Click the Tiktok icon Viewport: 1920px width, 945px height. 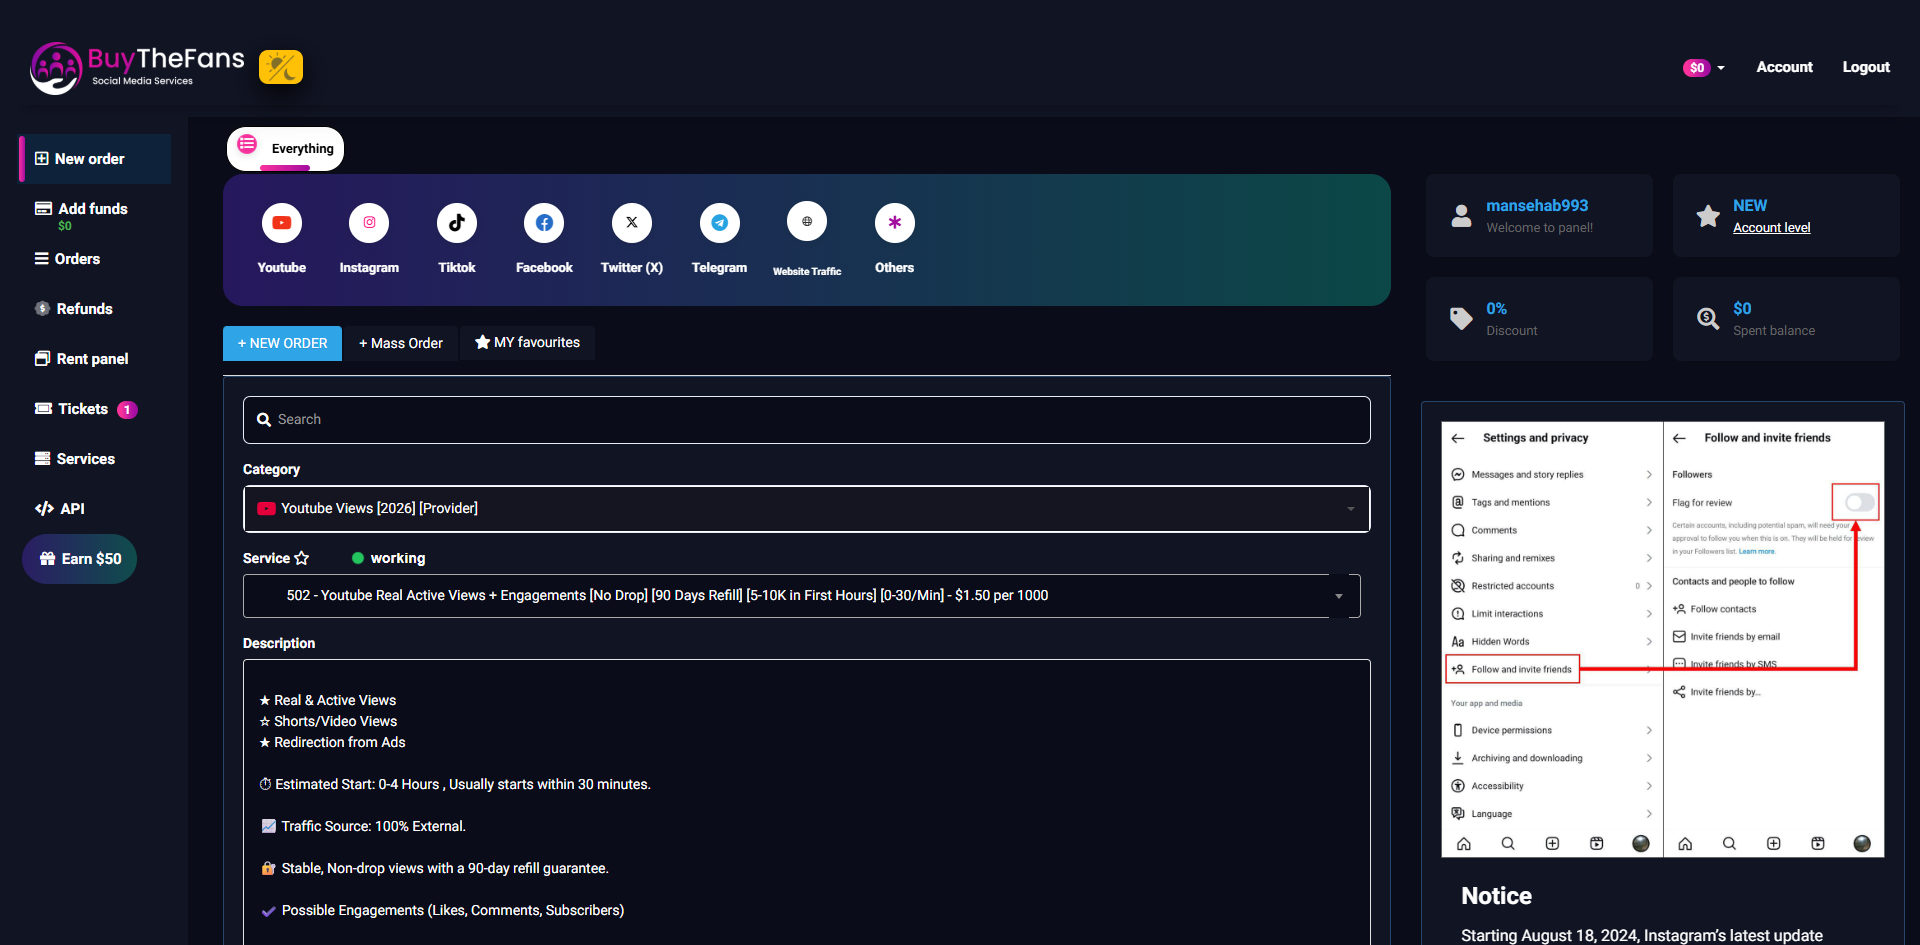(457, 223)
